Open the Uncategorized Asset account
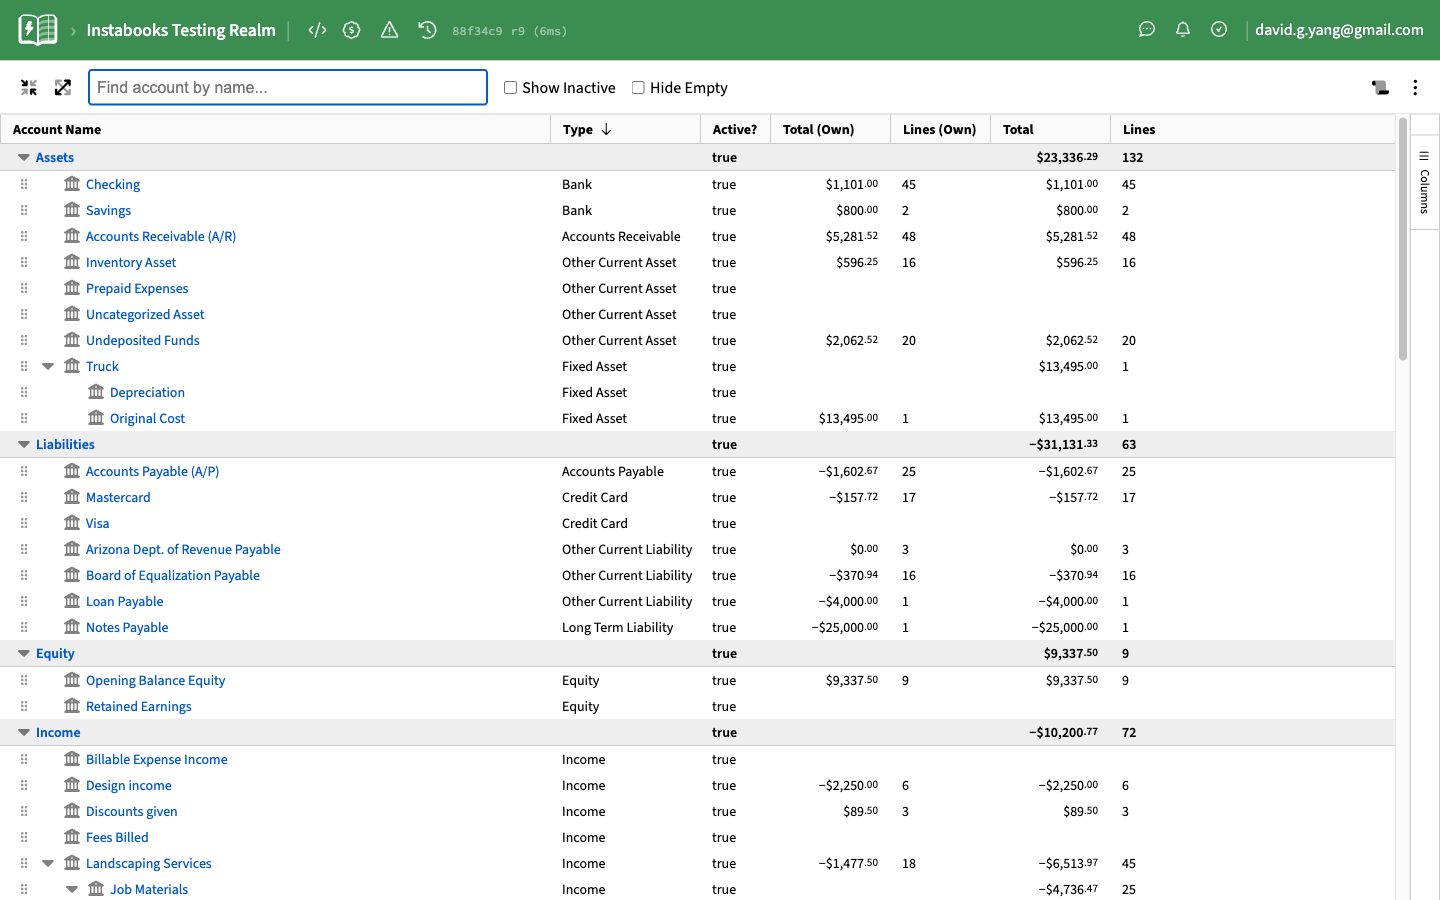1440x900 pixels. click(x=145, y=314)
